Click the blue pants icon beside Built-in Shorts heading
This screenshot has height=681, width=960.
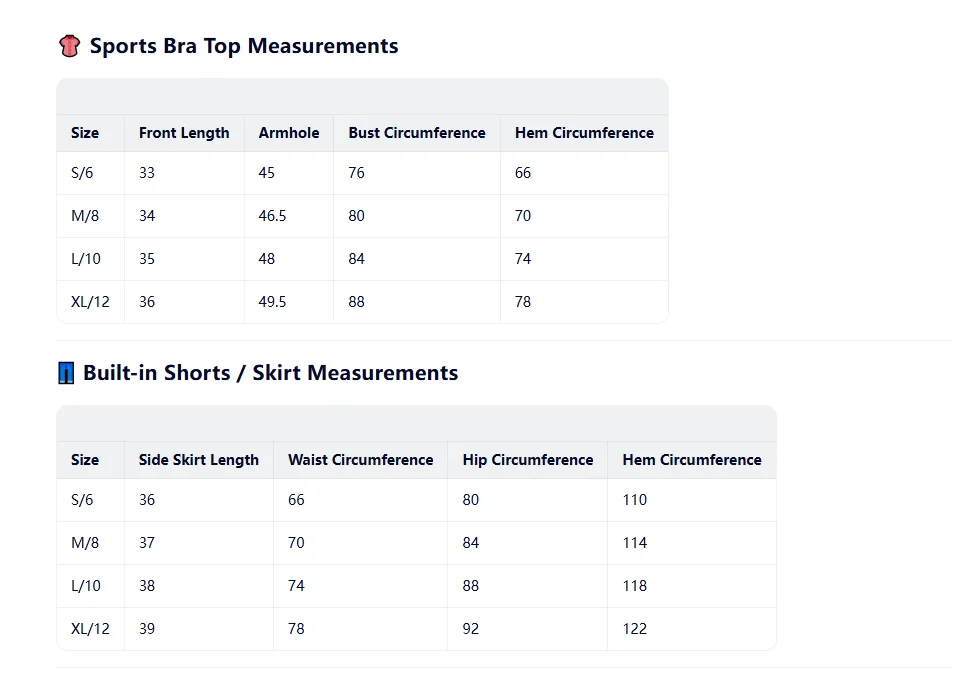click(66, 373)
